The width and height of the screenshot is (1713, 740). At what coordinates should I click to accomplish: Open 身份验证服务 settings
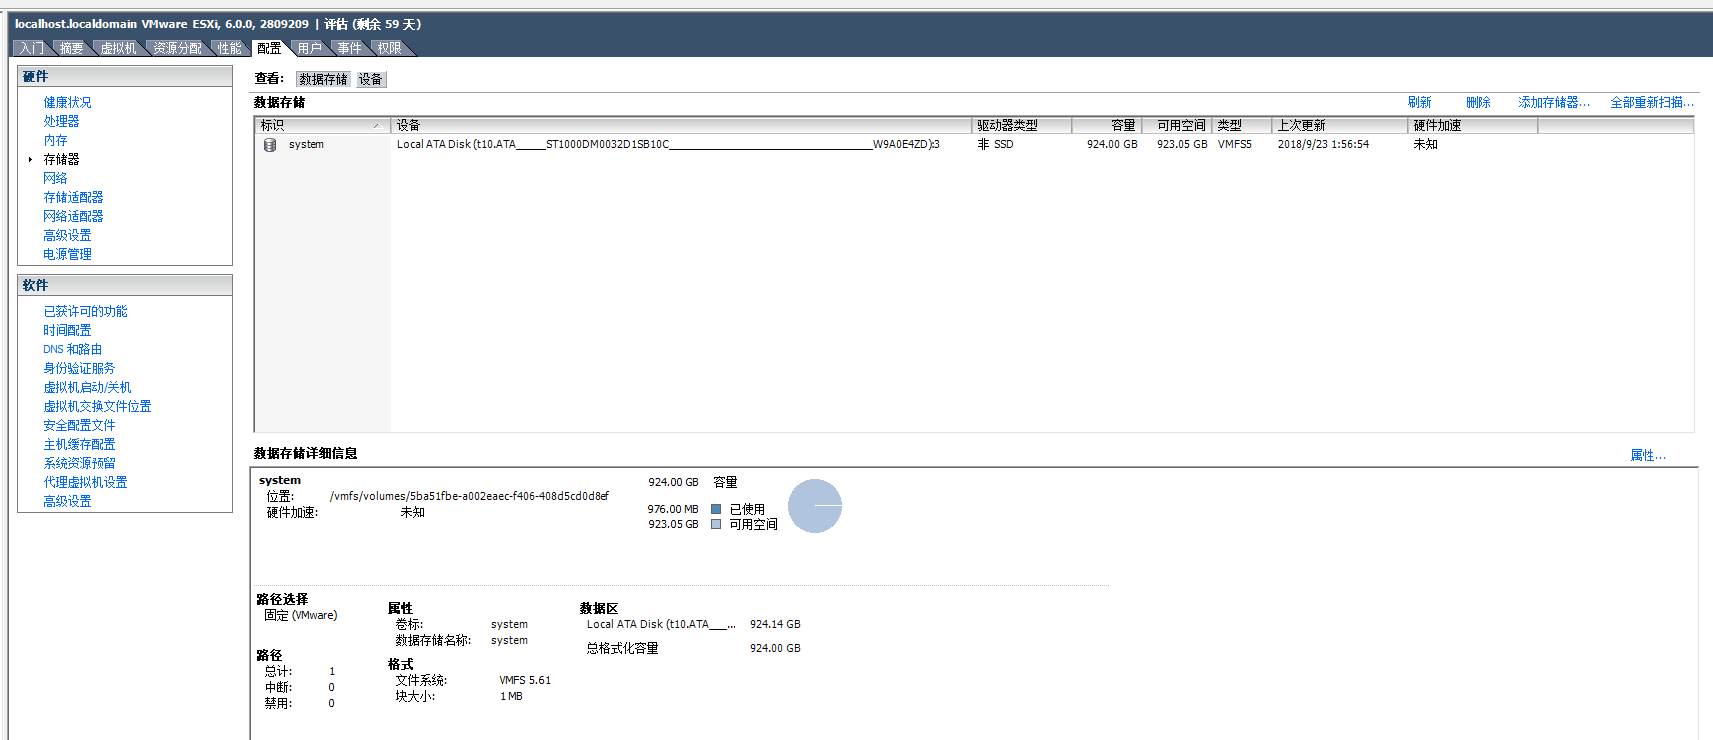click(x=79, y=368)
